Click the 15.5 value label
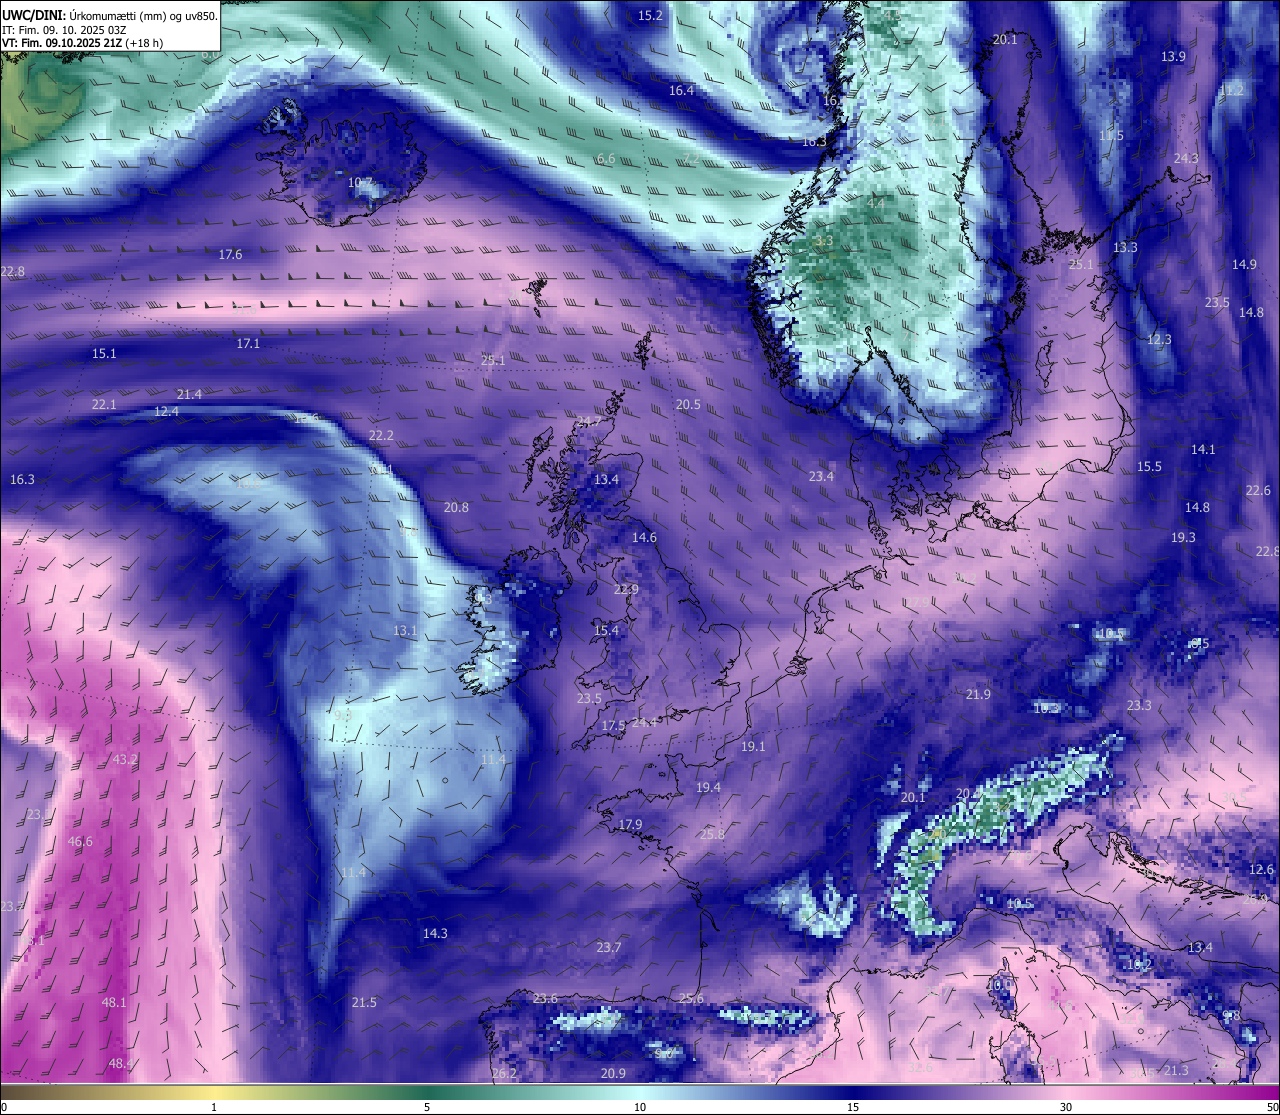Viewport: 1280px width, 1115px height. [x=1149, y=466]
